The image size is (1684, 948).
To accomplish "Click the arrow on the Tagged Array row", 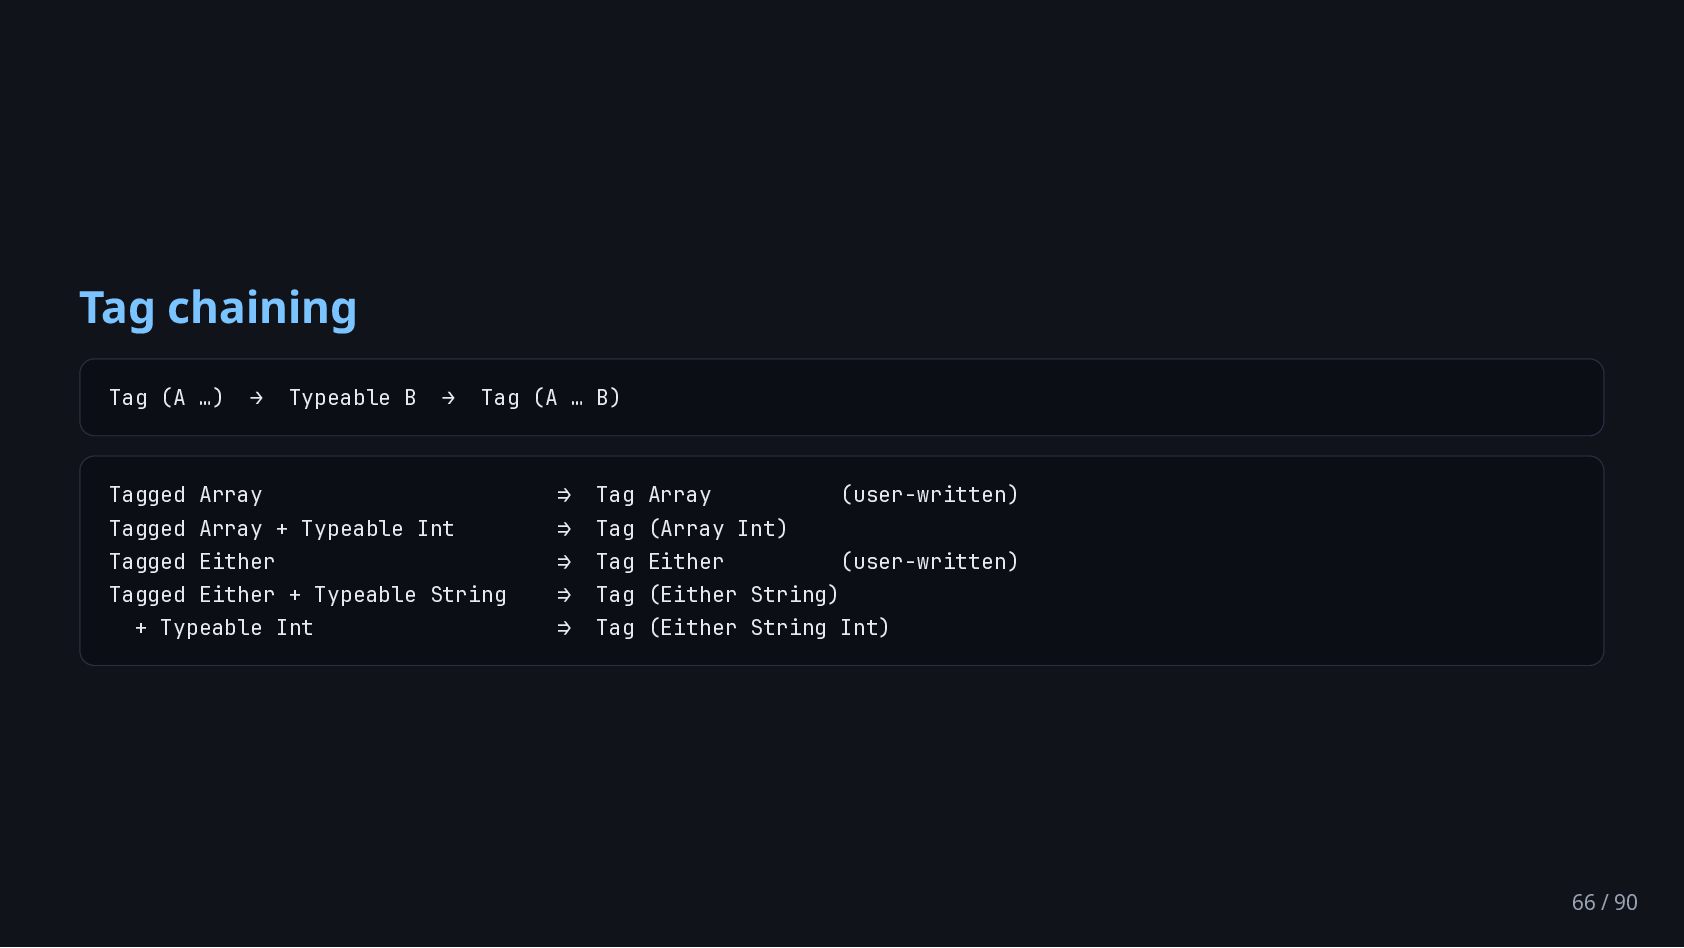I will tap(564, 495).
